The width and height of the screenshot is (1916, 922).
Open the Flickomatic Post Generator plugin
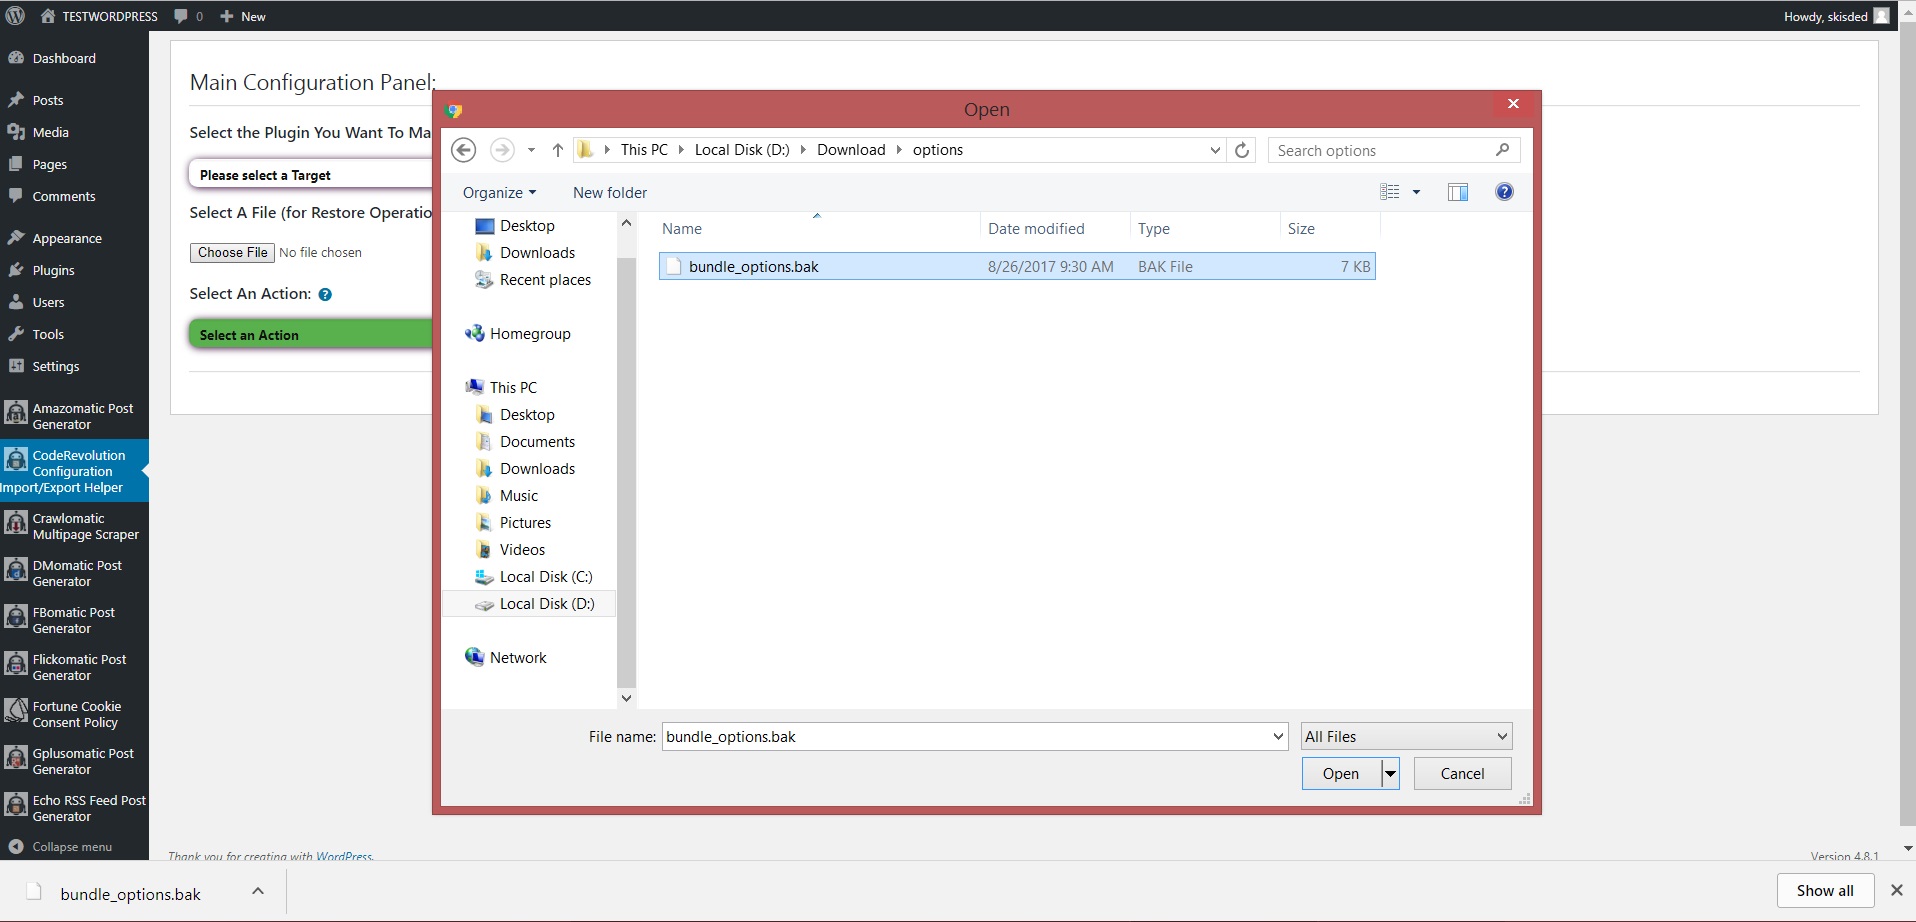pos(74,667)
